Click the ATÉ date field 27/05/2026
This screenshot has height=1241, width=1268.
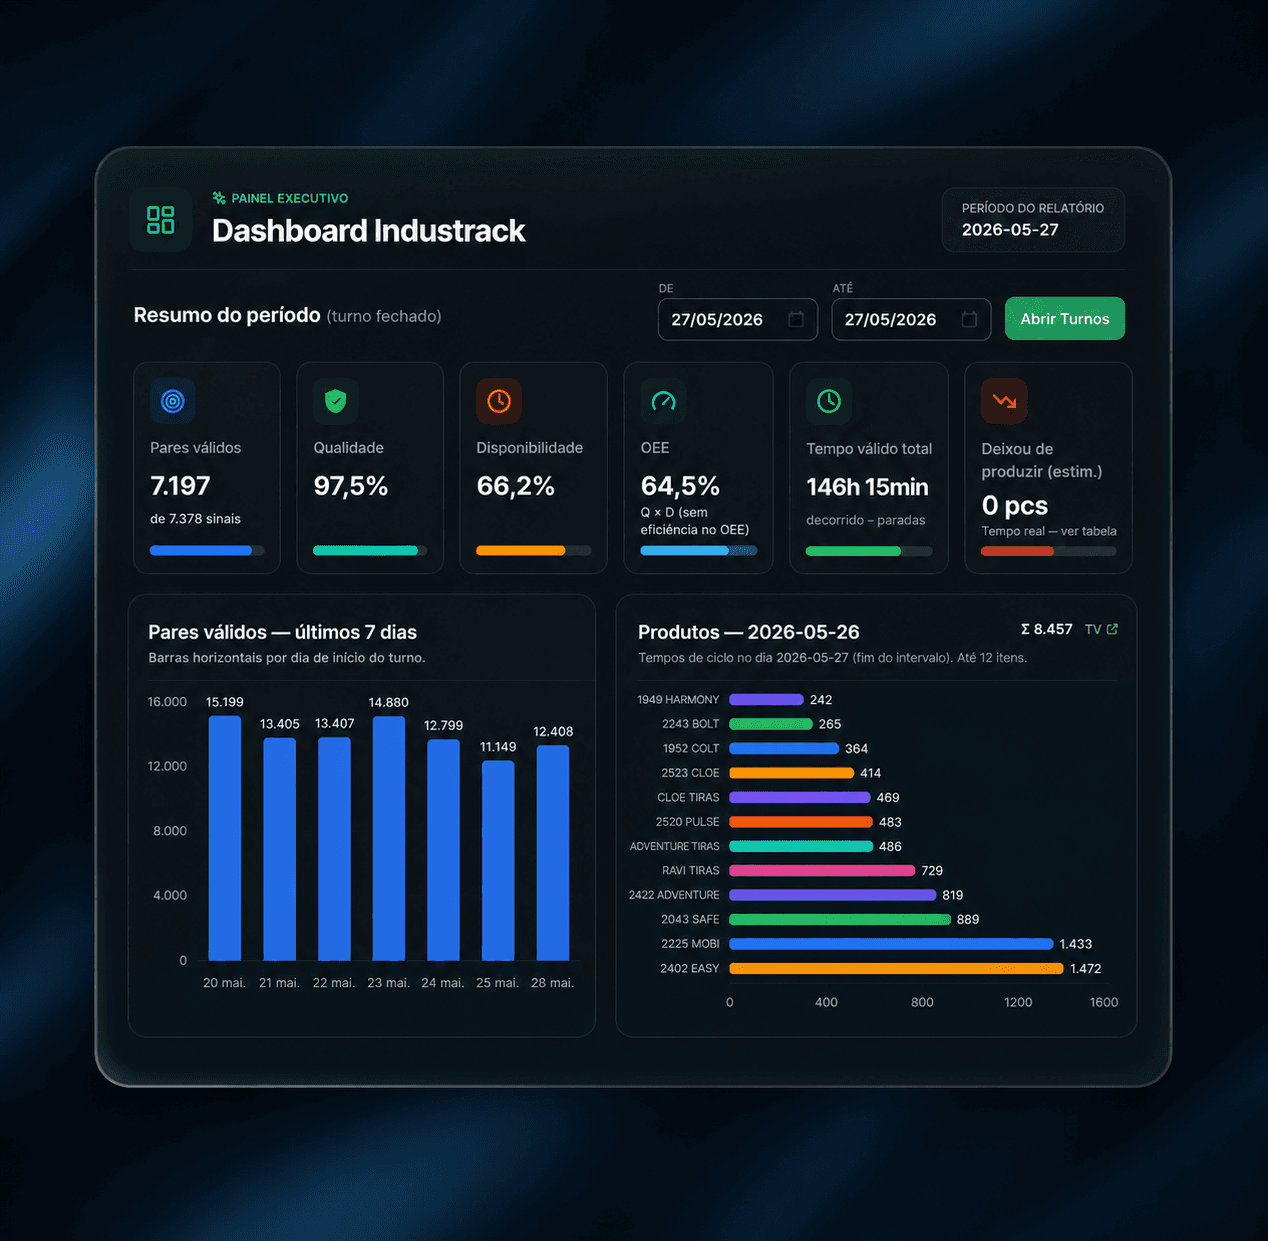pyautogui.click(x=911, y=319)
